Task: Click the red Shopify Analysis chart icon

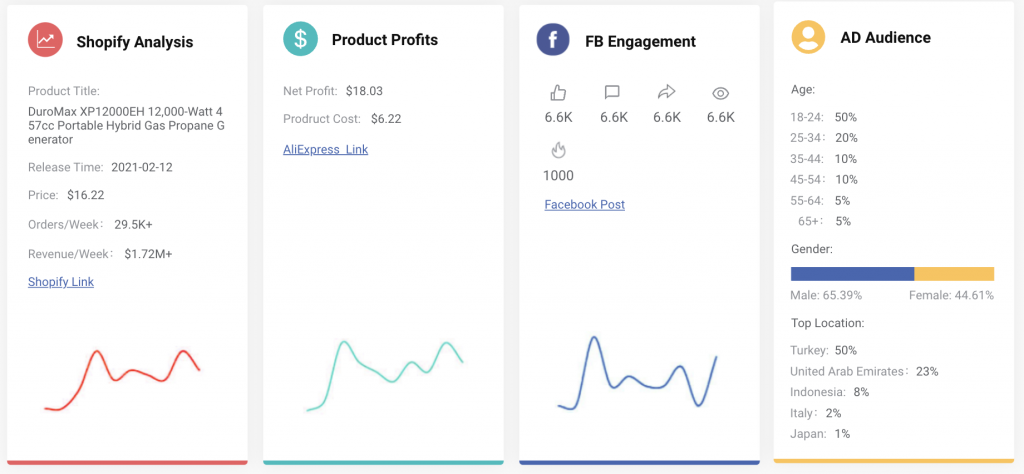Action: 45,41
